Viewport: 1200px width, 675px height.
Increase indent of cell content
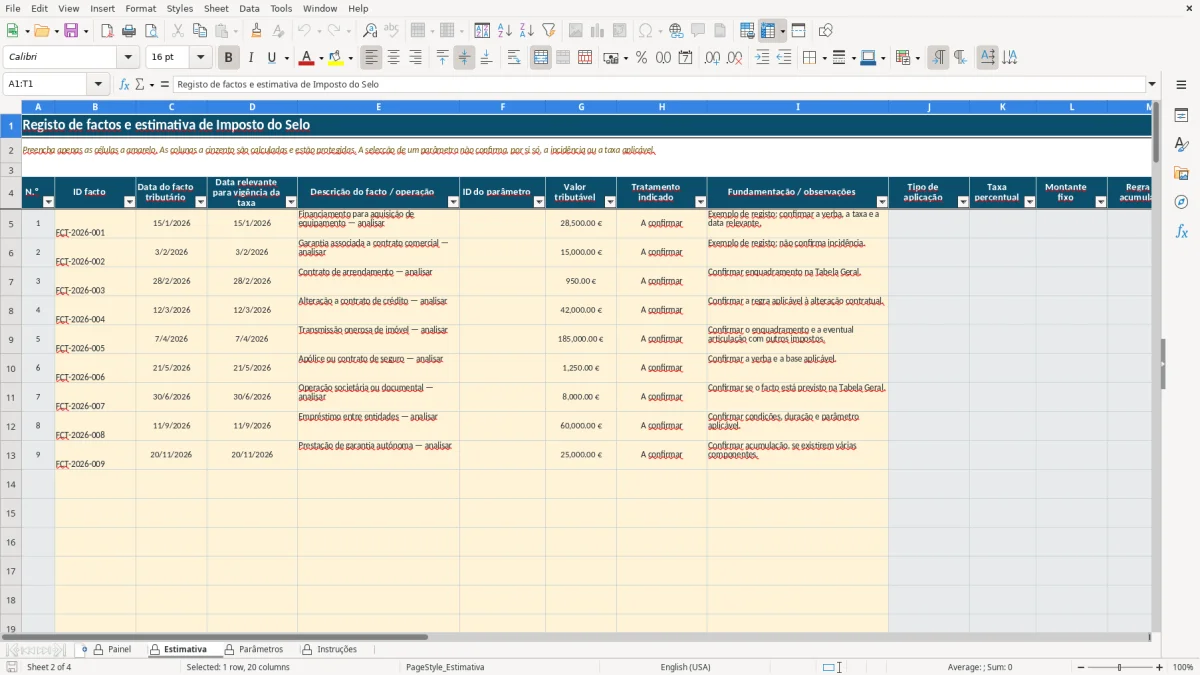762,58
